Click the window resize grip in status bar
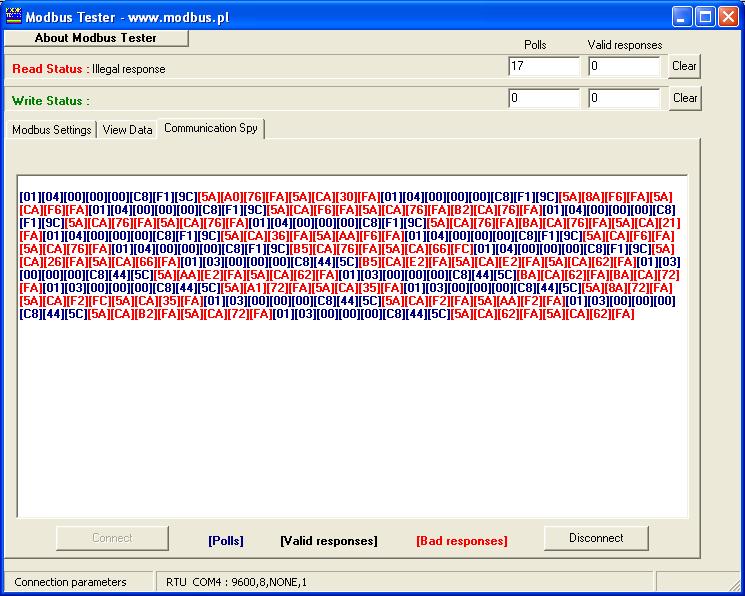The width and height of the screenshot is (745, 596). [x=735, y=585]
